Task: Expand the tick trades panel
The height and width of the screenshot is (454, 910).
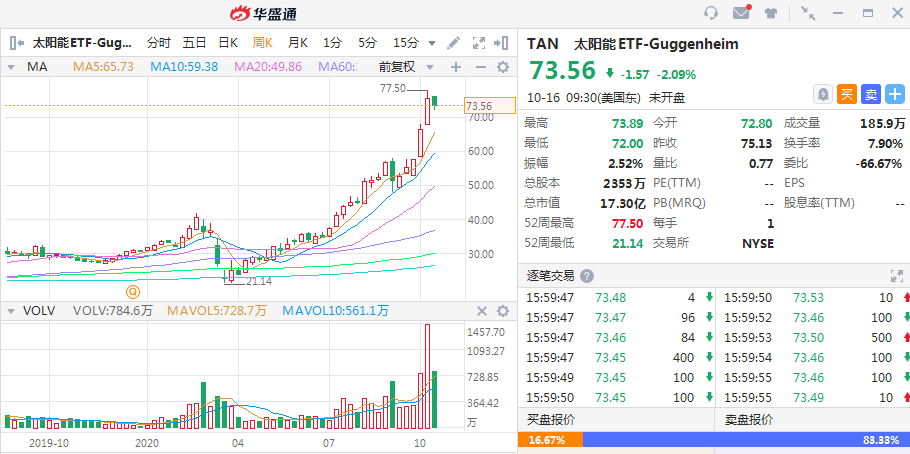Action: (x=897, y=276)
